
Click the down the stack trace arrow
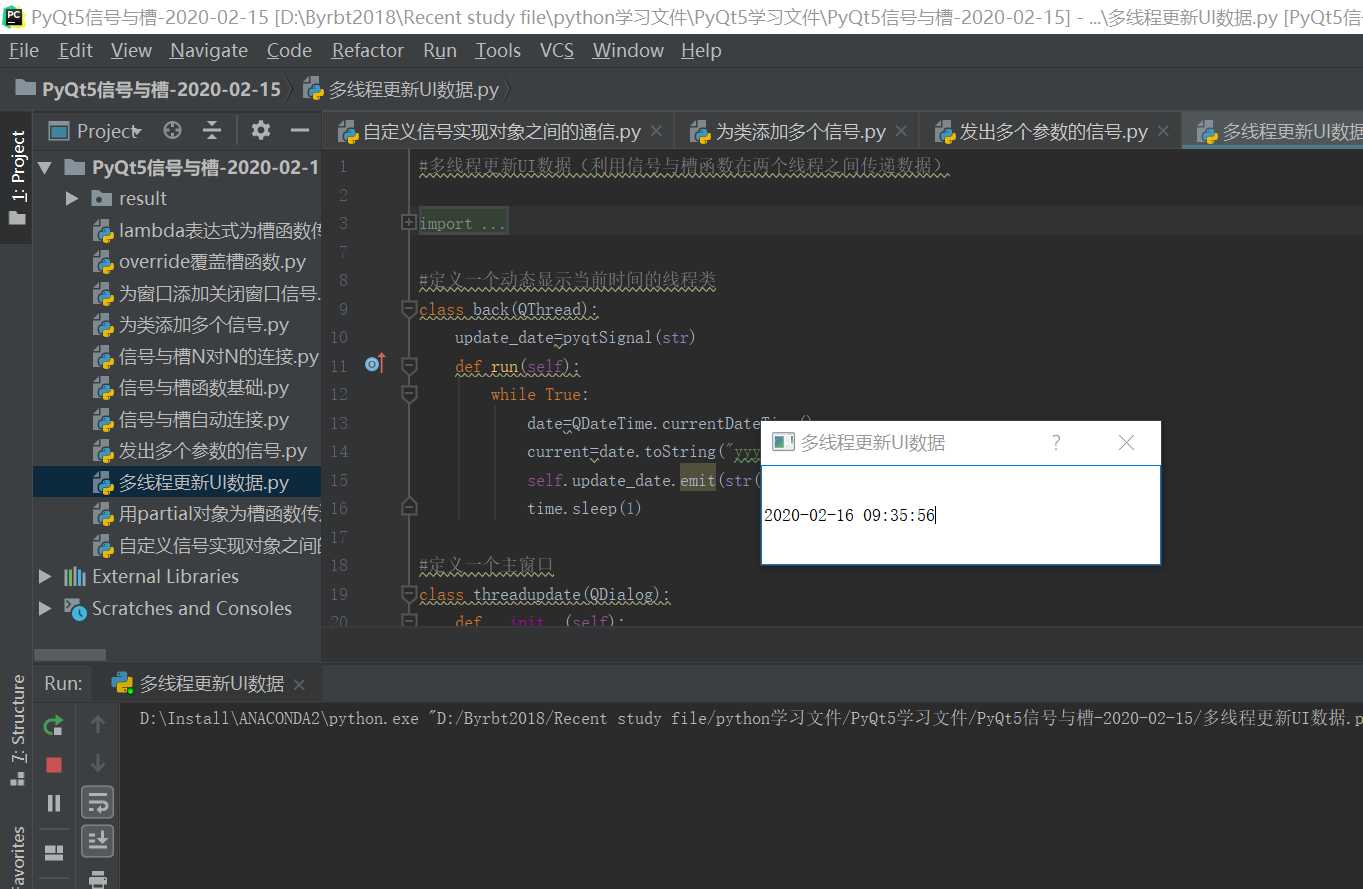pyautogui.click(x=97, y=763)
